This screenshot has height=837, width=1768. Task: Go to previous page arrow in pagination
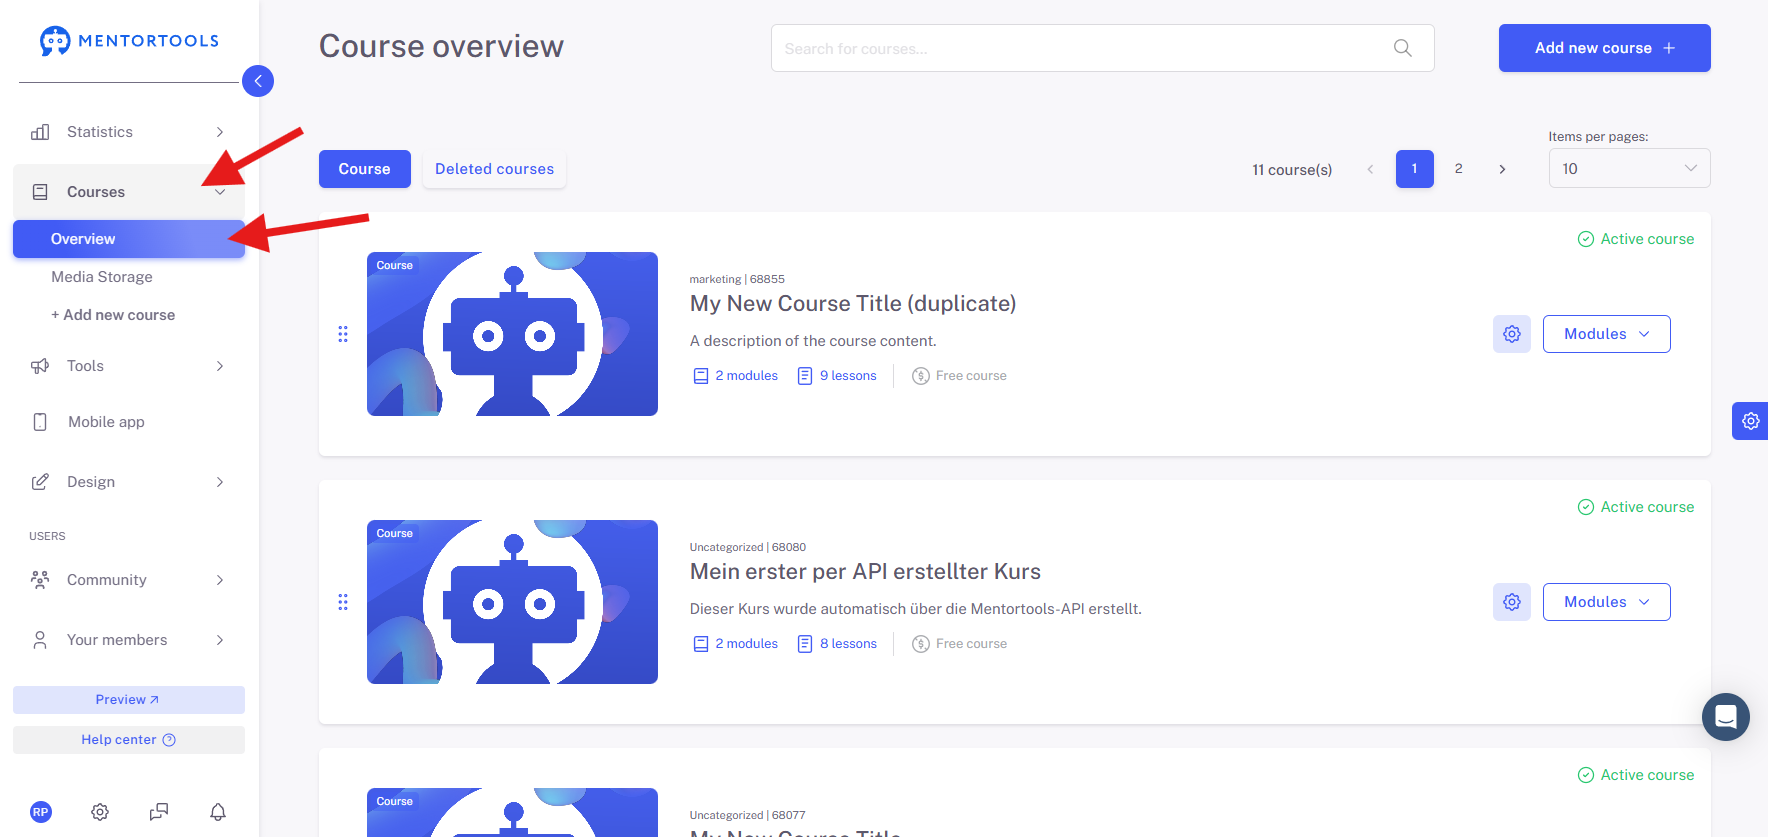1370,169
